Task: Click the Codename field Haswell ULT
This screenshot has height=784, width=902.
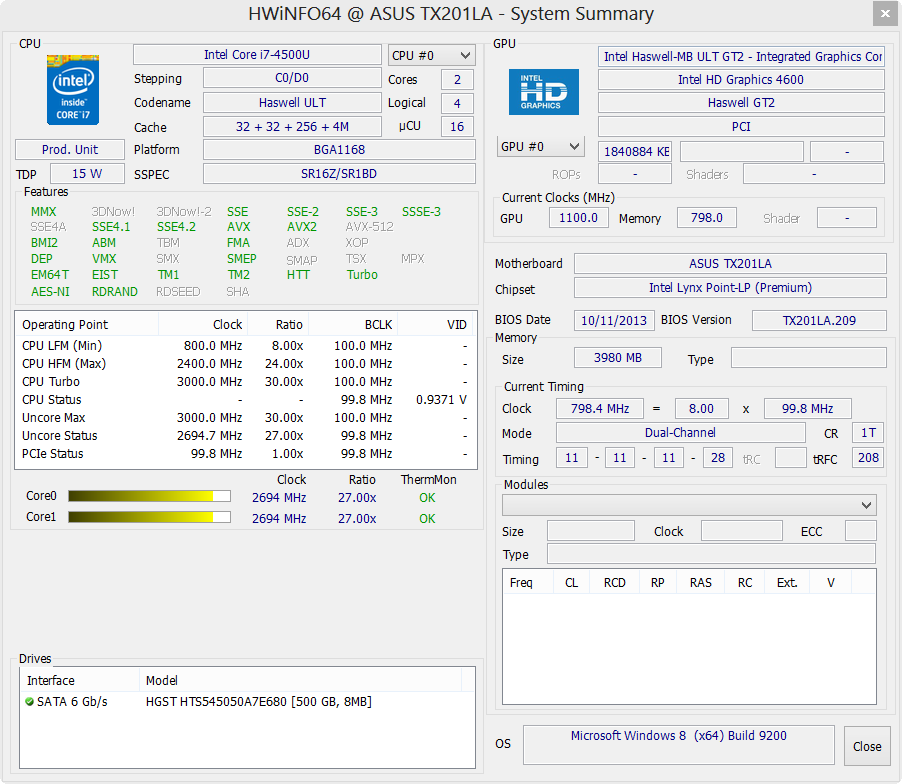Action: [292, 102]
